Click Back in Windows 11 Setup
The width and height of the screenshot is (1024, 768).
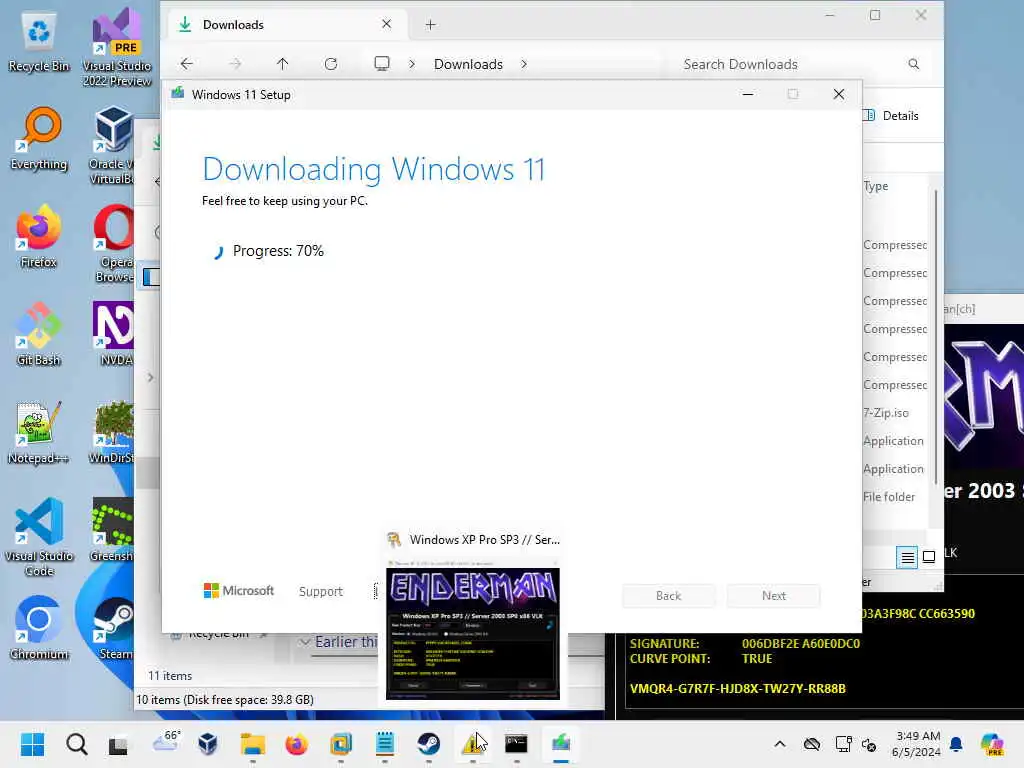[x=668, y=596]
